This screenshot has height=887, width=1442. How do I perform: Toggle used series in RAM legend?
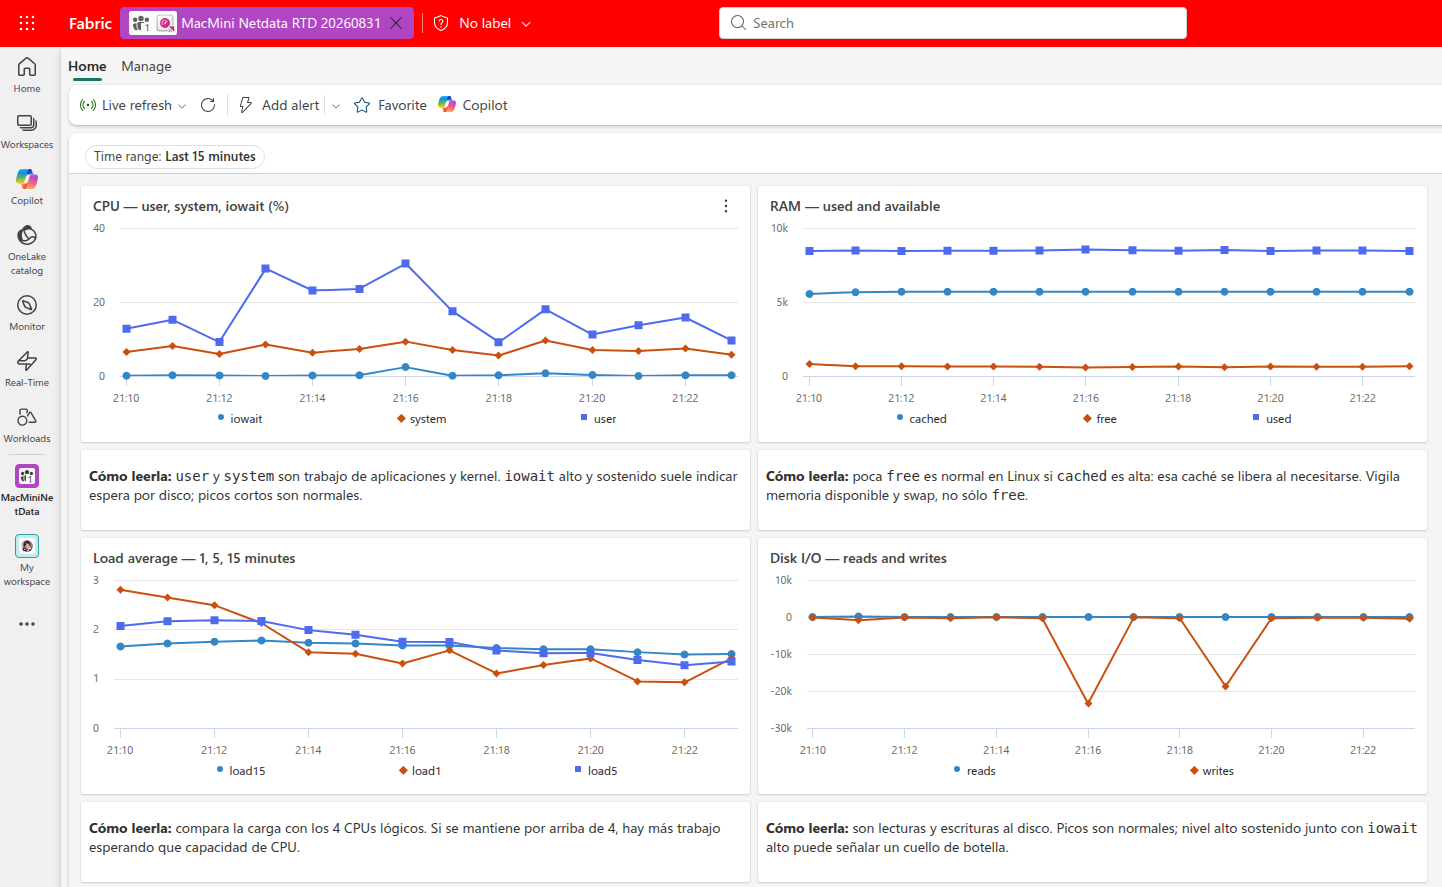tap(1272, 419)
